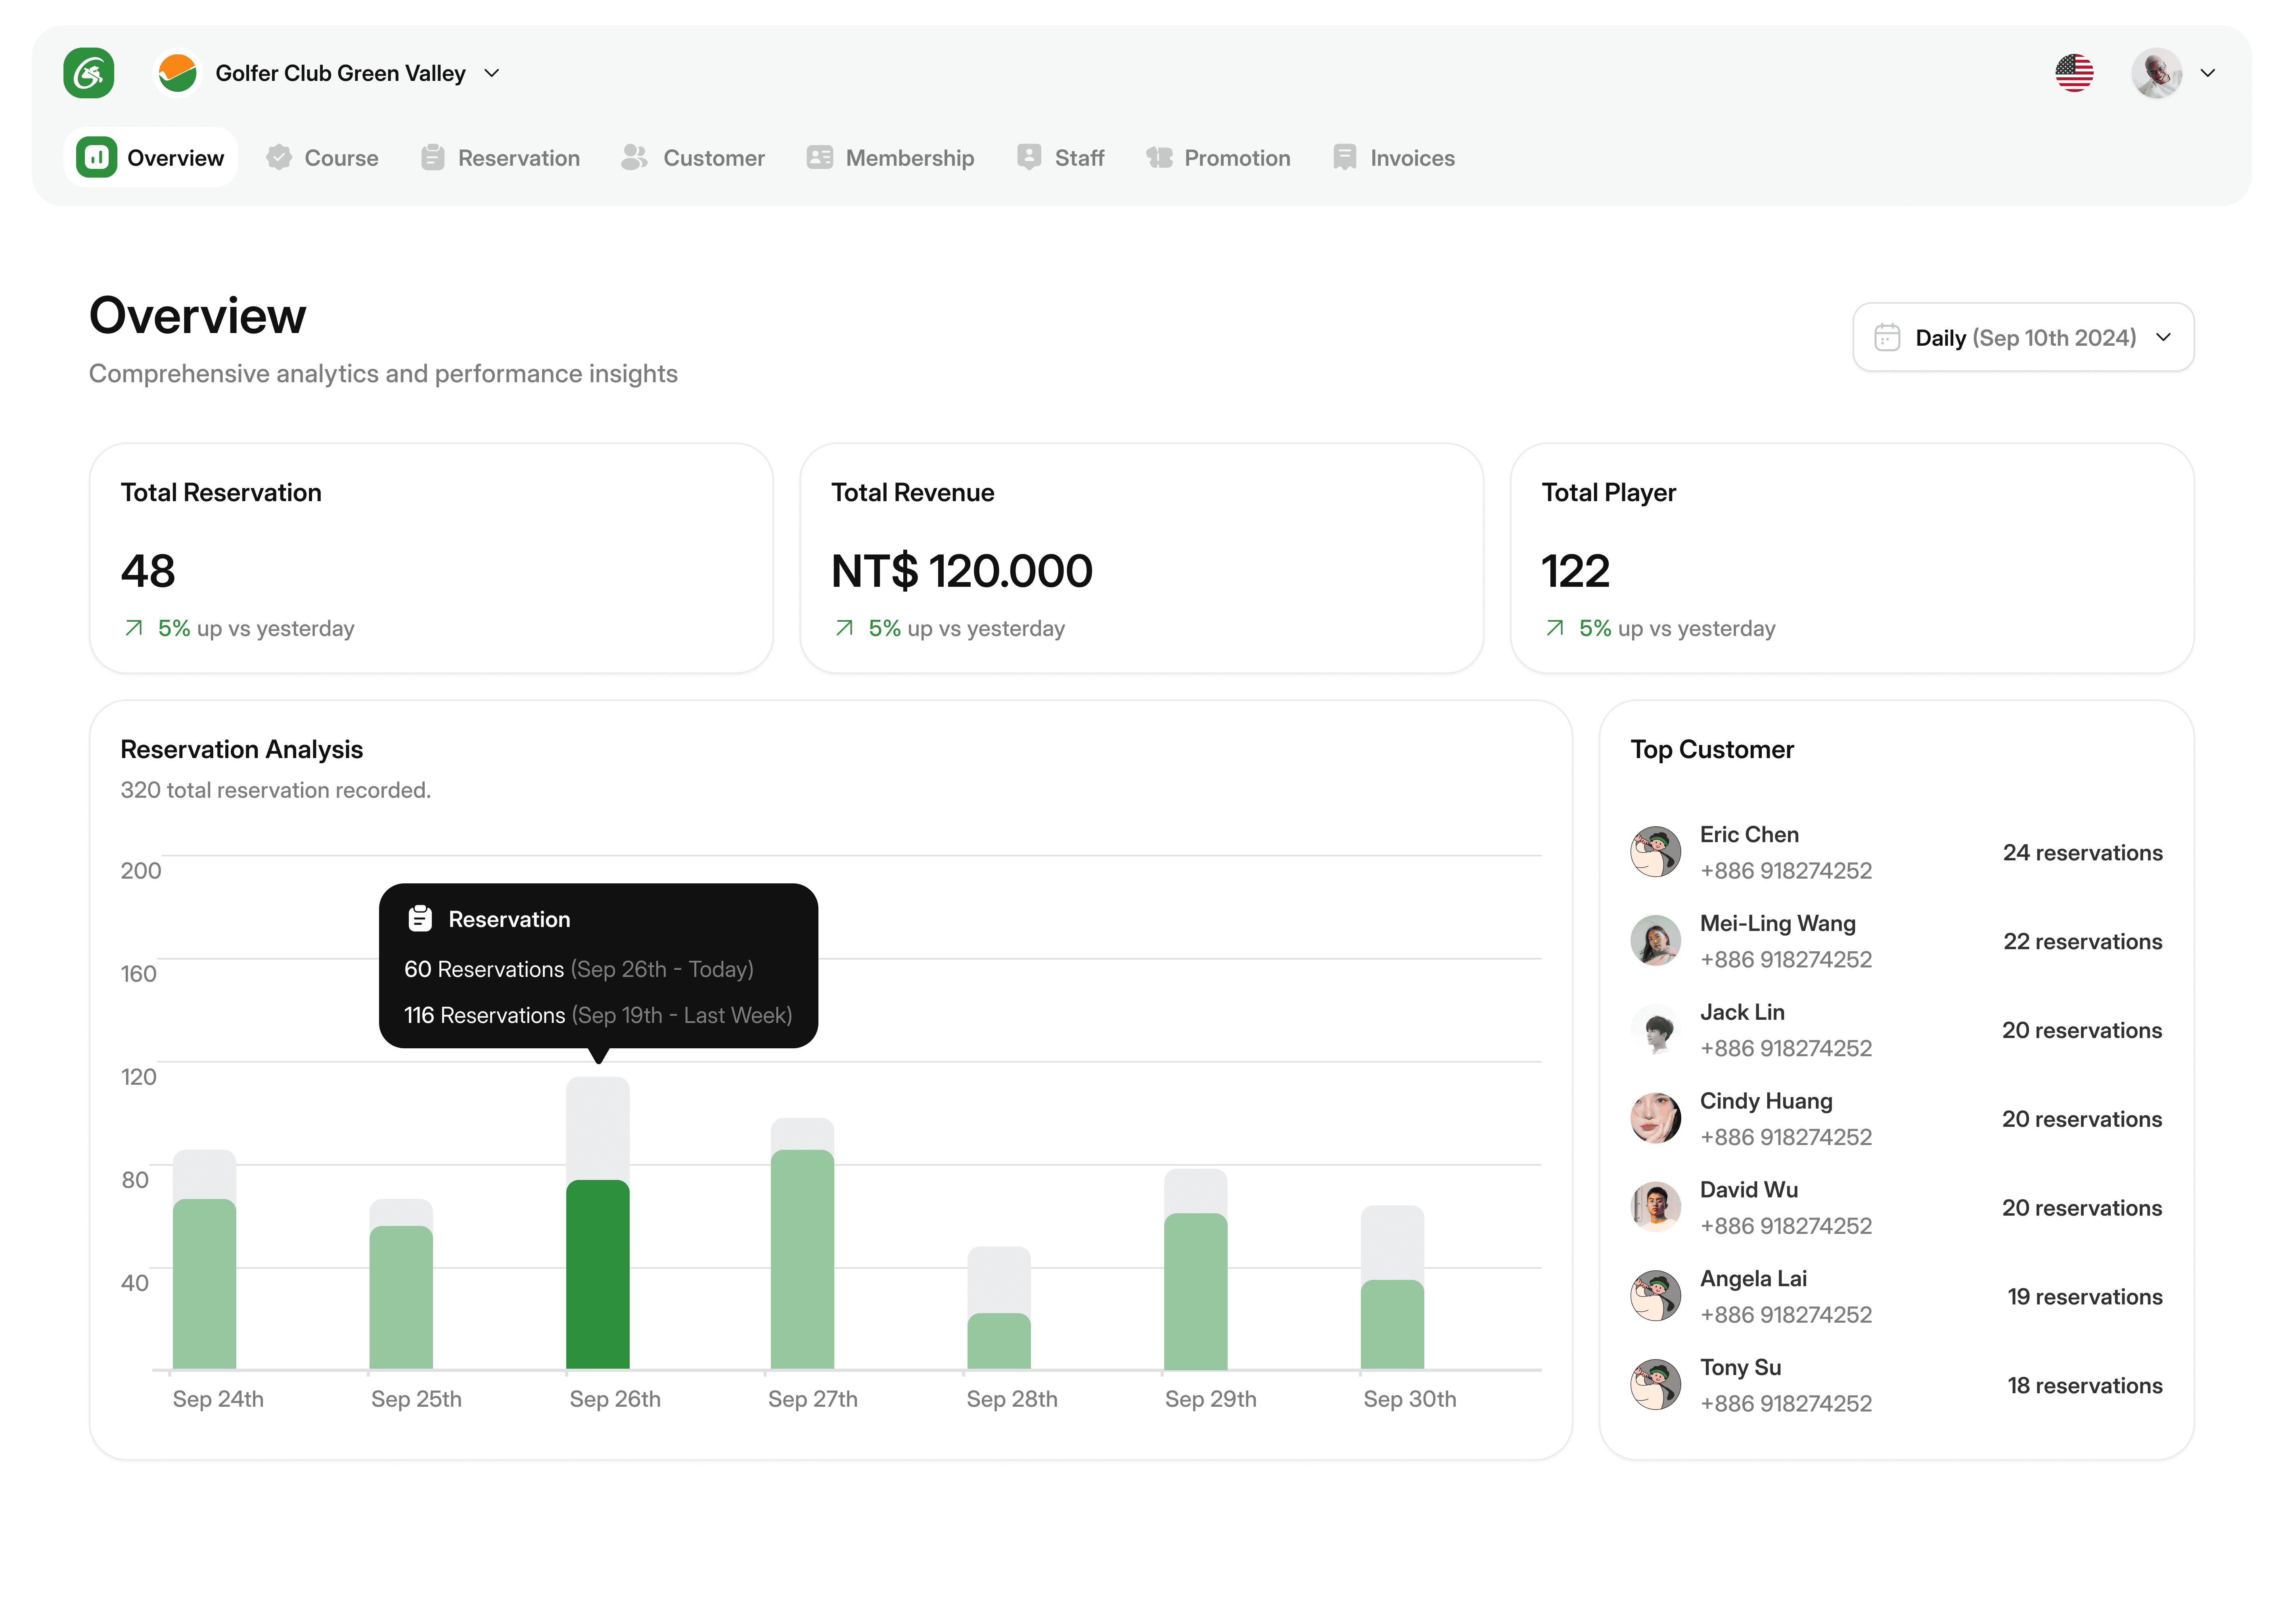Click the green golf app logo

coord(88,73)
